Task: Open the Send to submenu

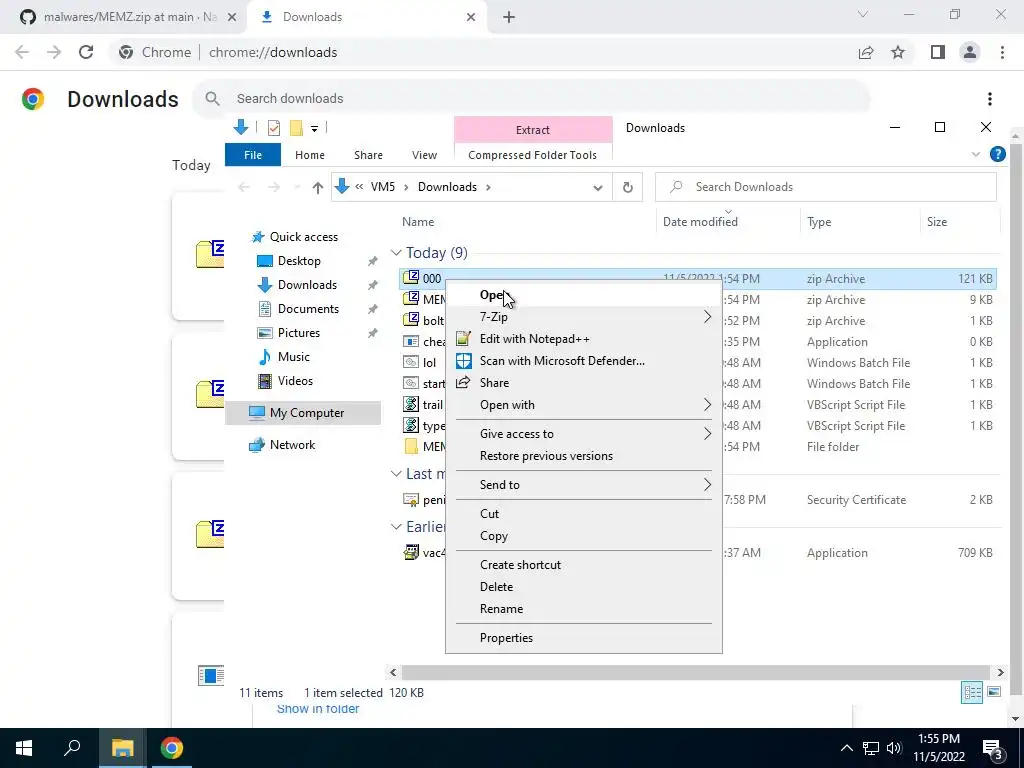Action: coord(583,485)
